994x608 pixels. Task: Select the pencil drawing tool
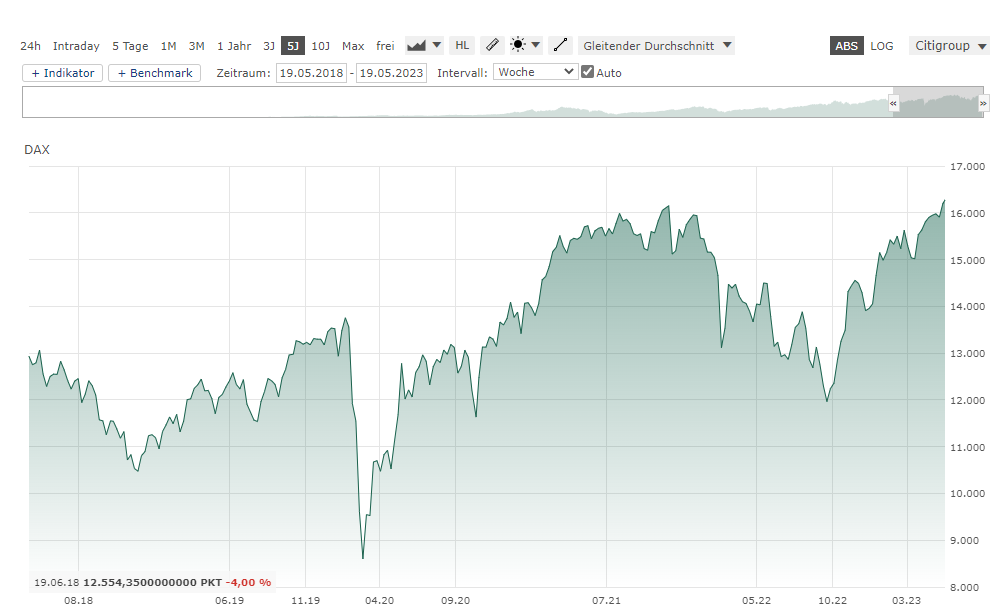click(x=492, y=46)
